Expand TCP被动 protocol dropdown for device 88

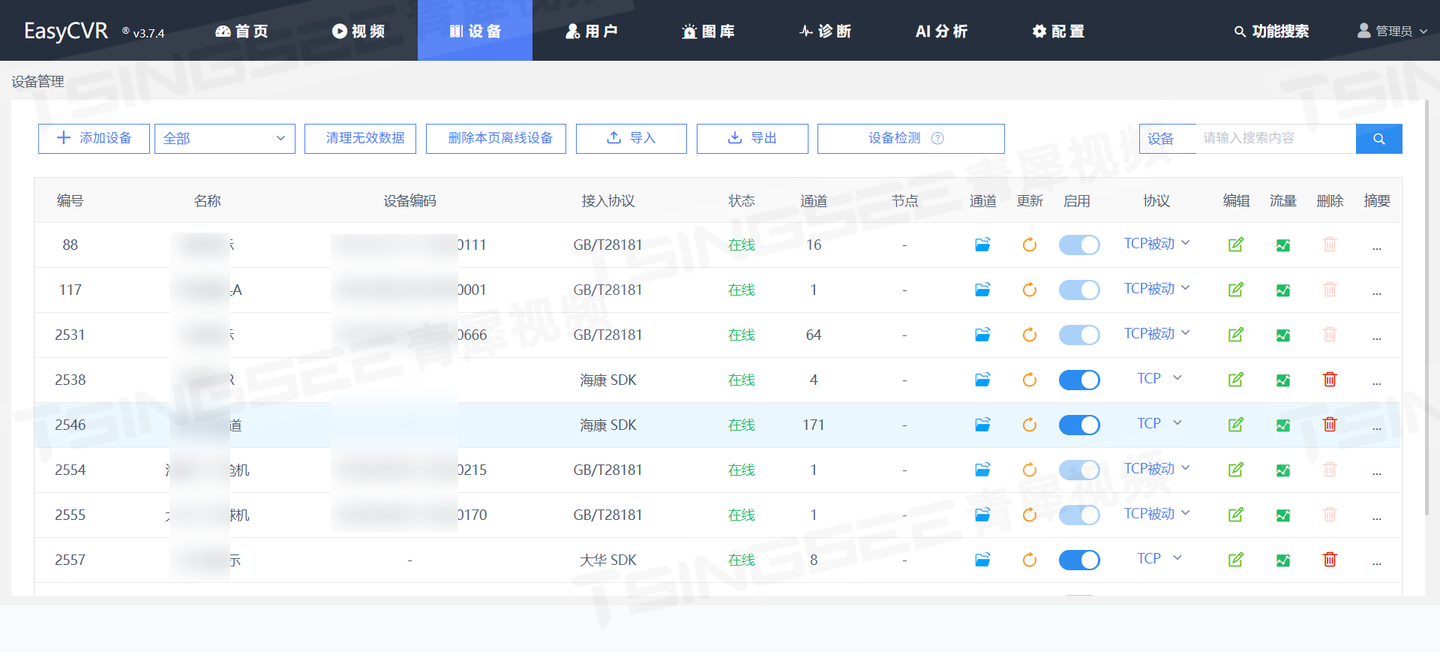point(1157,244)
